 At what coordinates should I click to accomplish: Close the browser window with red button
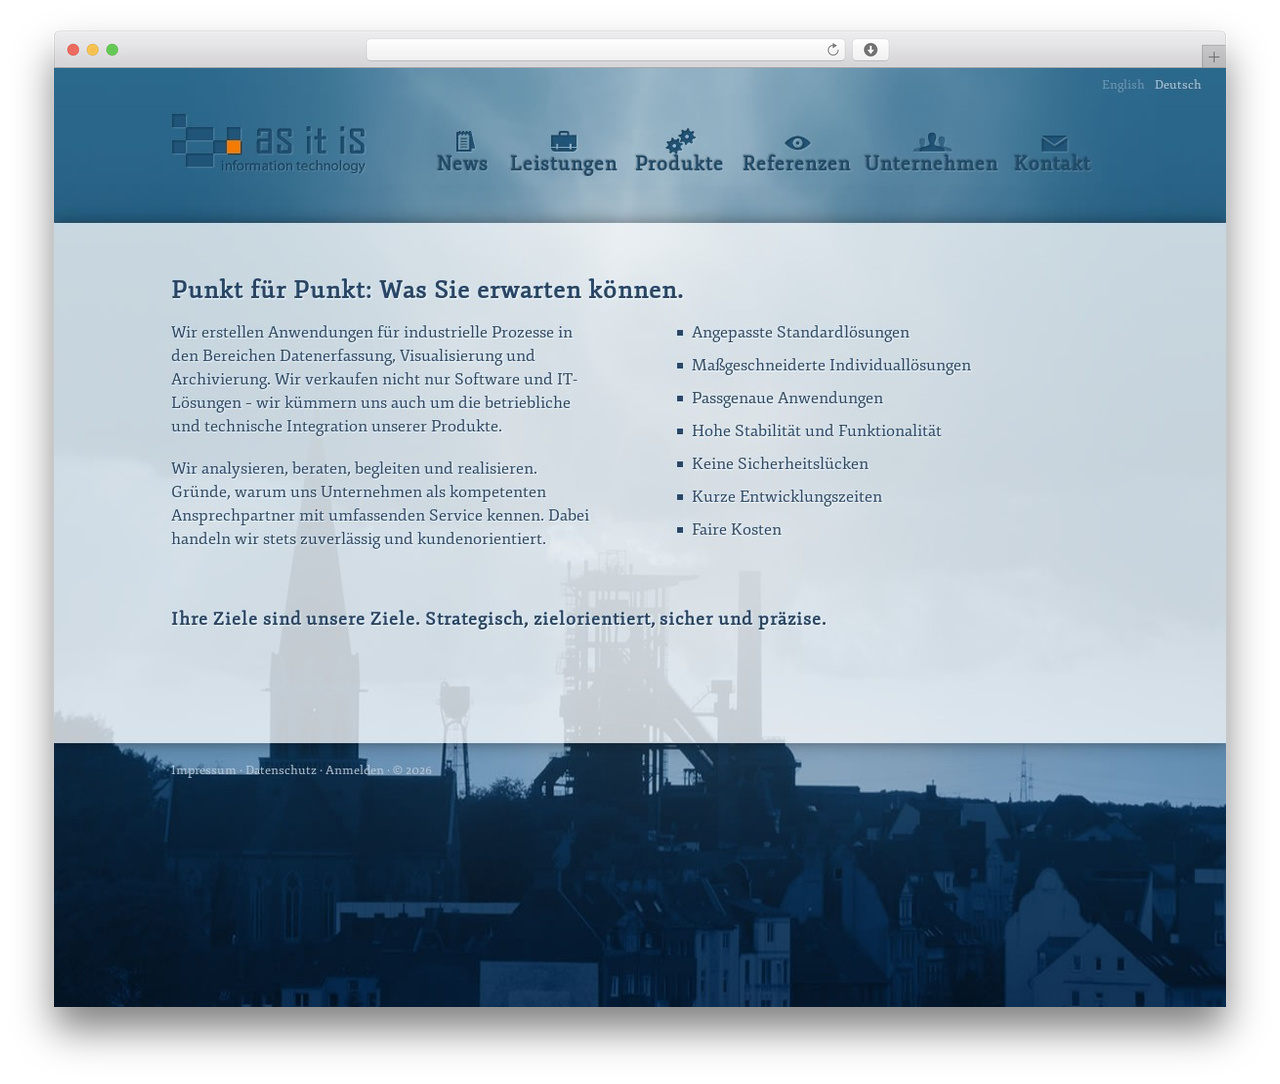[x=73, y=50]
